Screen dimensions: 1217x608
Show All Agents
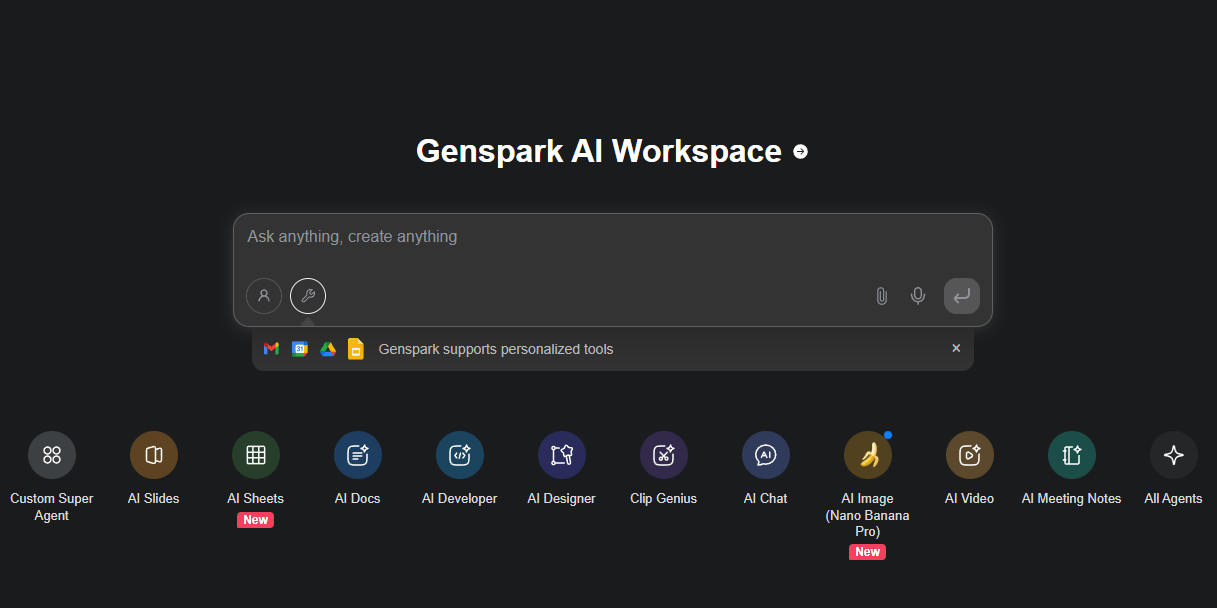coord(1174,455)
